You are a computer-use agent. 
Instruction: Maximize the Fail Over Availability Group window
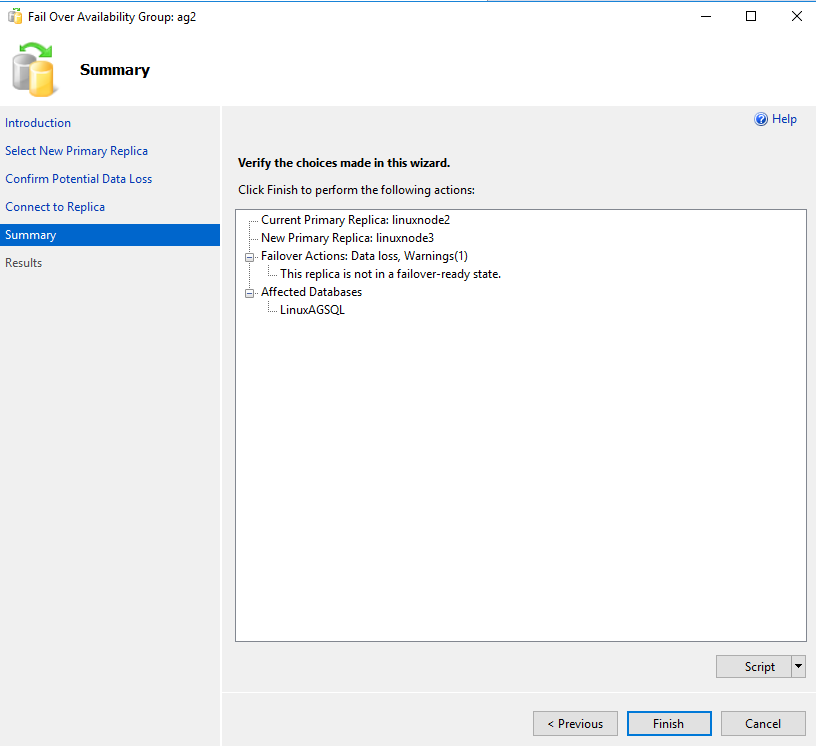[x=751, y=17]
